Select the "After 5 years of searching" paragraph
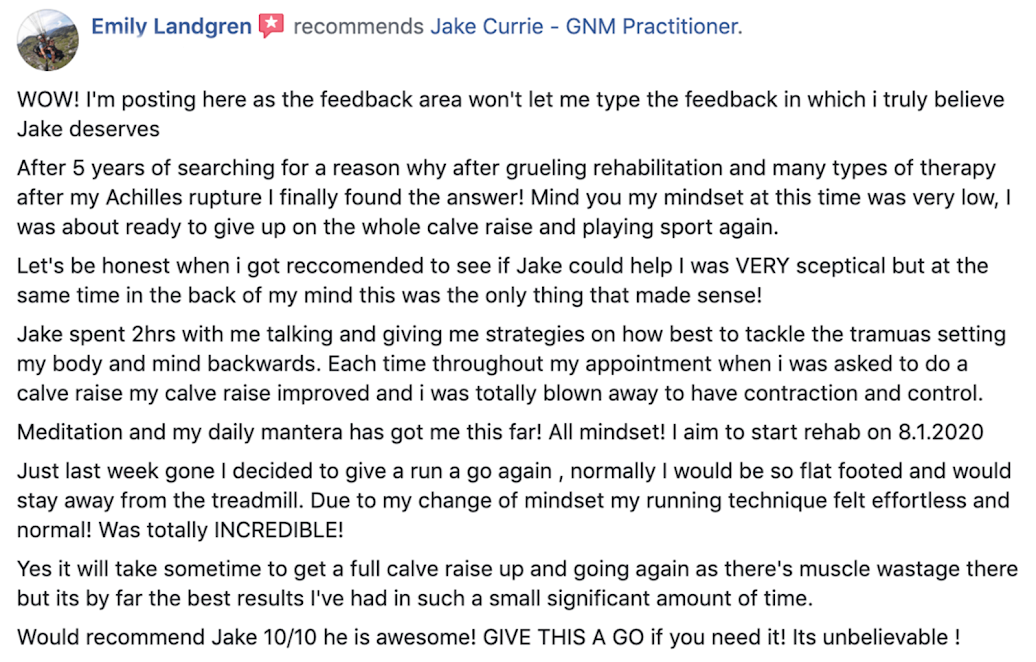The height and width of the screenshot is (662, 1036). [x=514, y=197]
